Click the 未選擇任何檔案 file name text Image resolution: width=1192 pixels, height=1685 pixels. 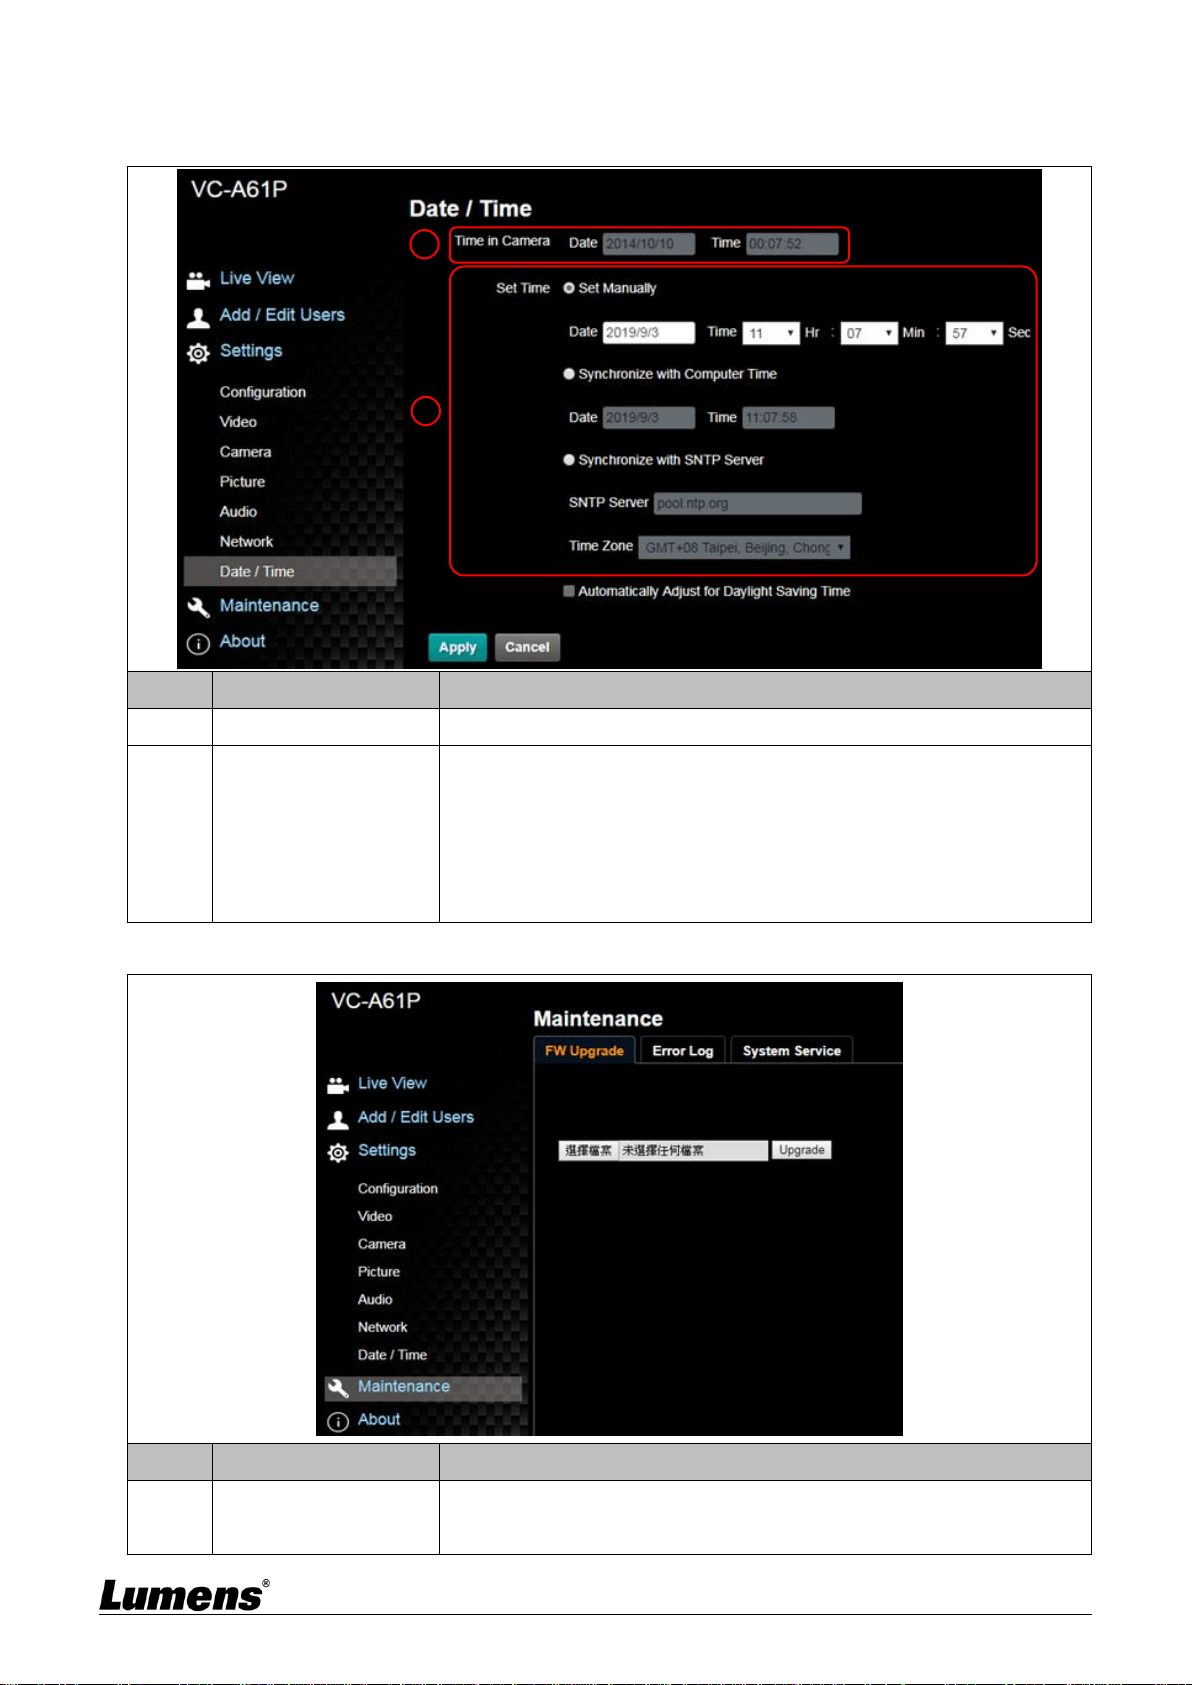click(663, 1150)
